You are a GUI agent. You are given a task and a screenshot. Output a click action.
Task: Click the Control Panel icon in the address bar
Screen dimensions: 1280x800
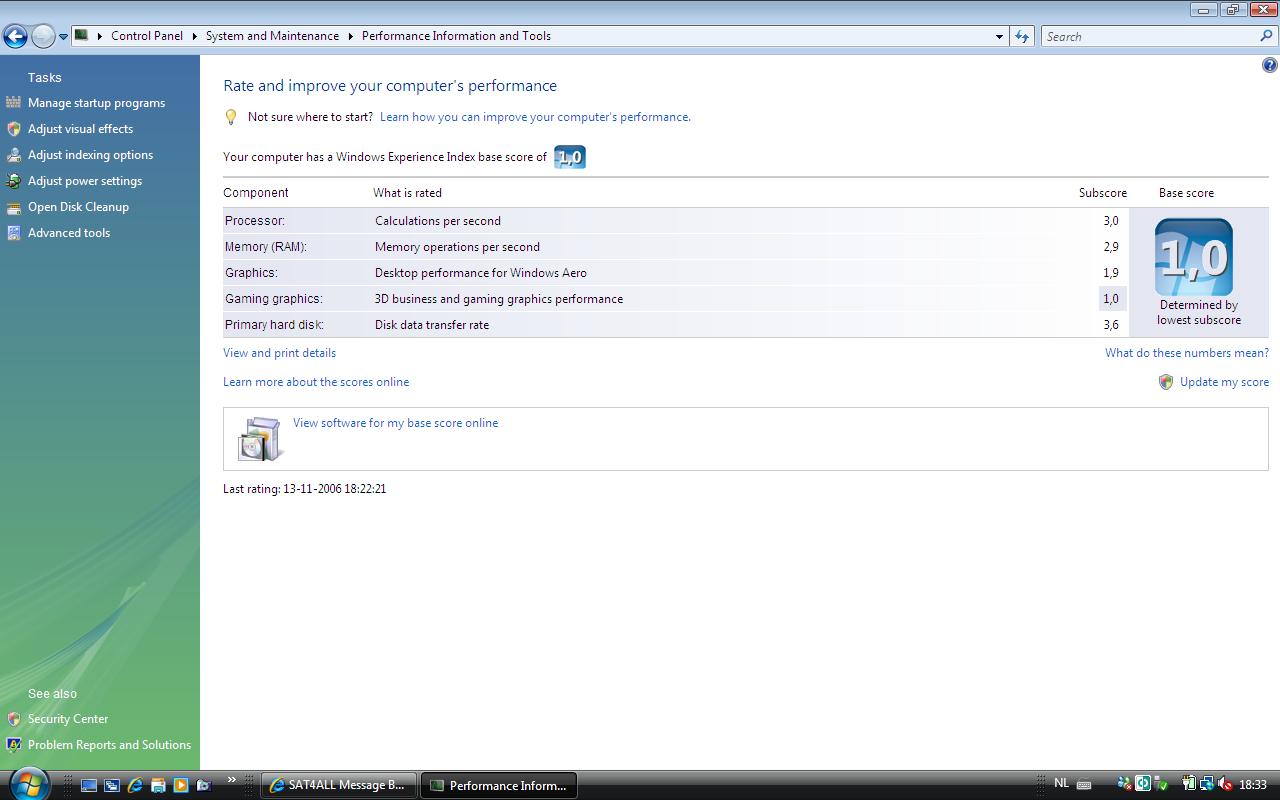pos(82,35)
